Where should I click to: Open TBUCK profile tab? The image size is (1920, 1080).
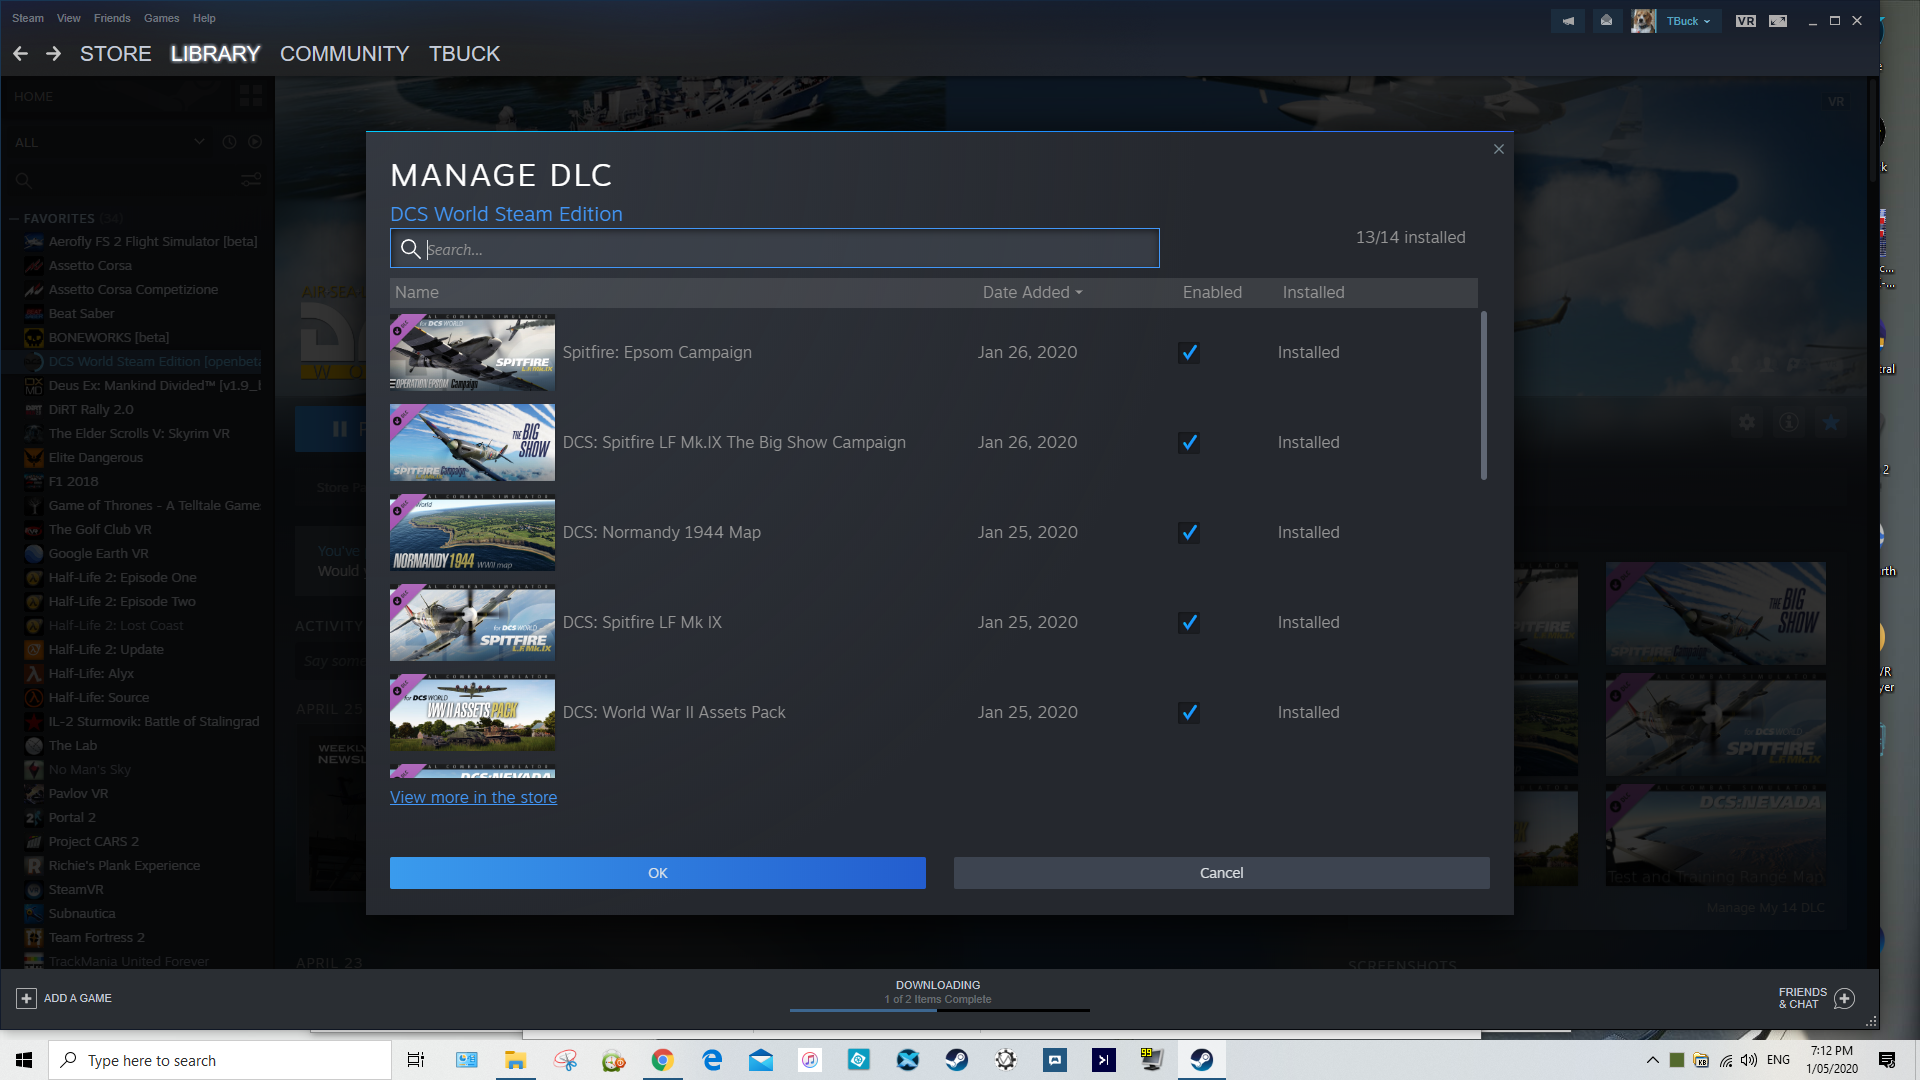tap(464, 54)
